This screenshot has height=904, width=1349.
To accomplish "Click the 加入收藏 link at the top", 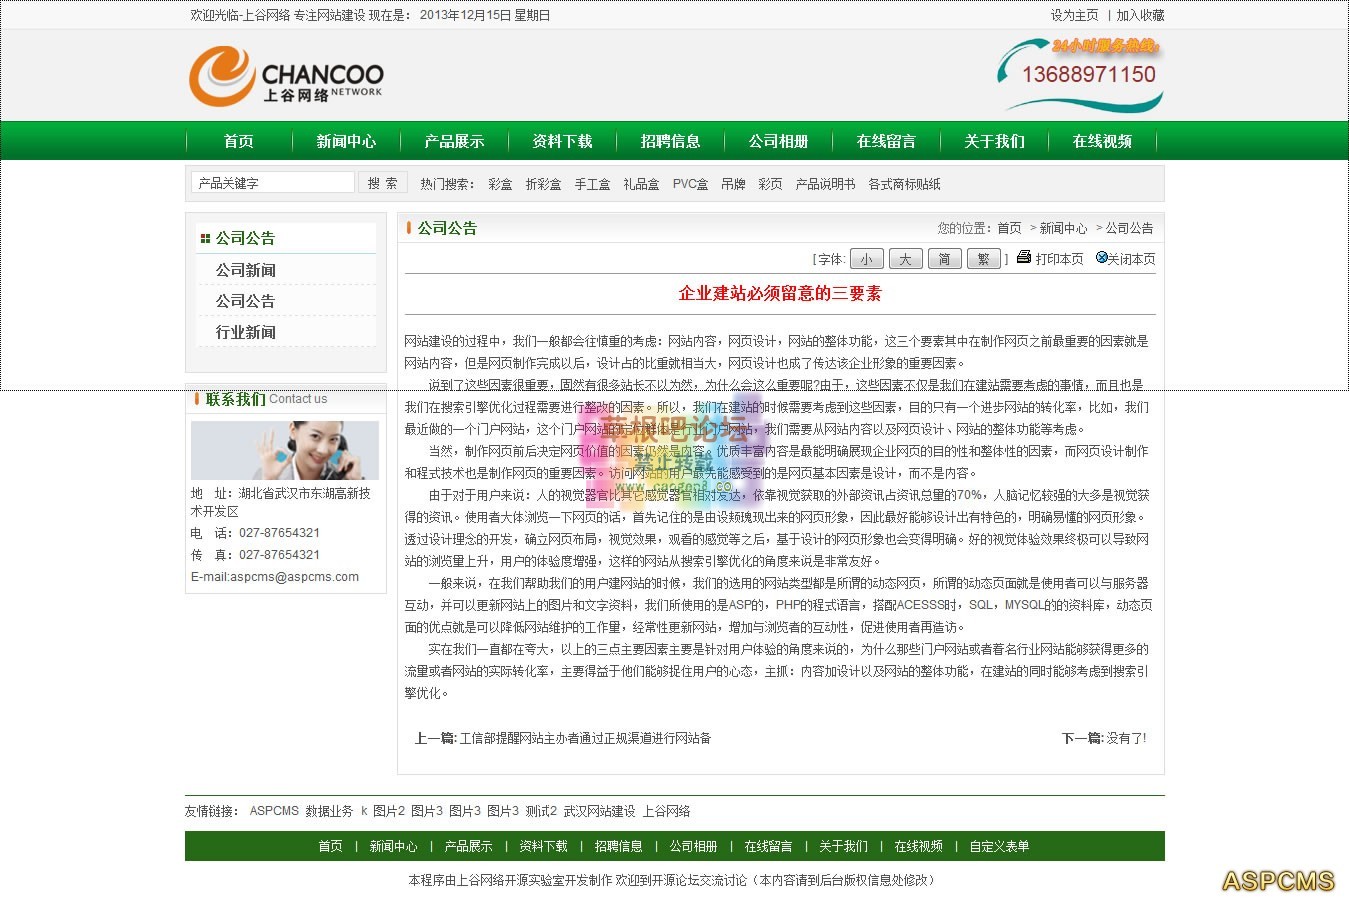I will click(x=1140, y=15).
